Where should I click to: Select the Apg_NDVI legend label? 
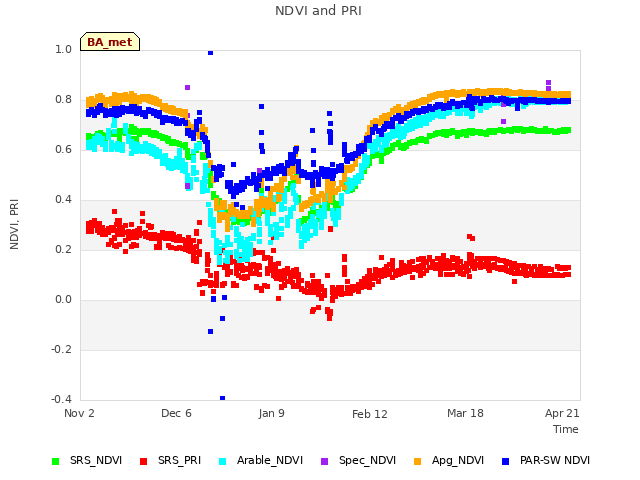458,460
